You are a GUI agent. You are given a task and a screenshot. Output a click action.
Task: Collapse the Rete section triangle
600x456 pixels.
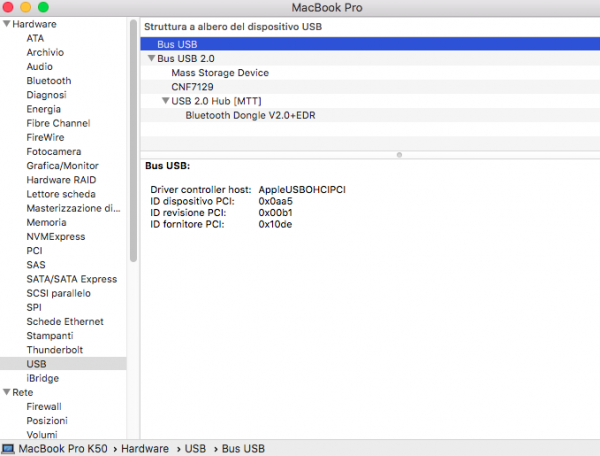(7, 392)
